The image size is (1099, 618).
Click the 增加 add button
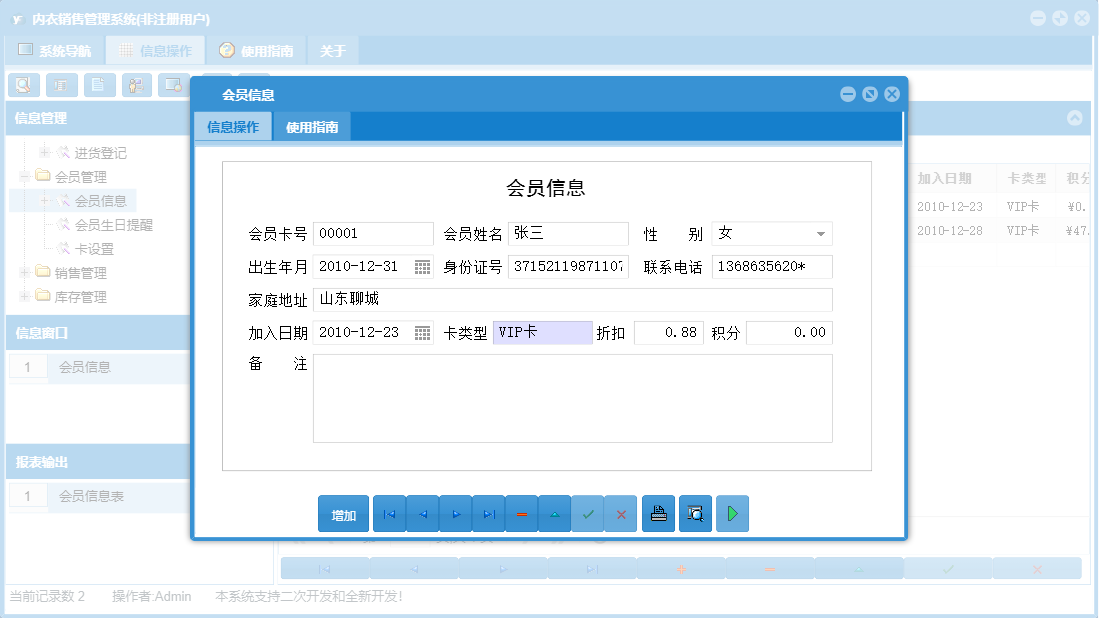click(343, 513)
